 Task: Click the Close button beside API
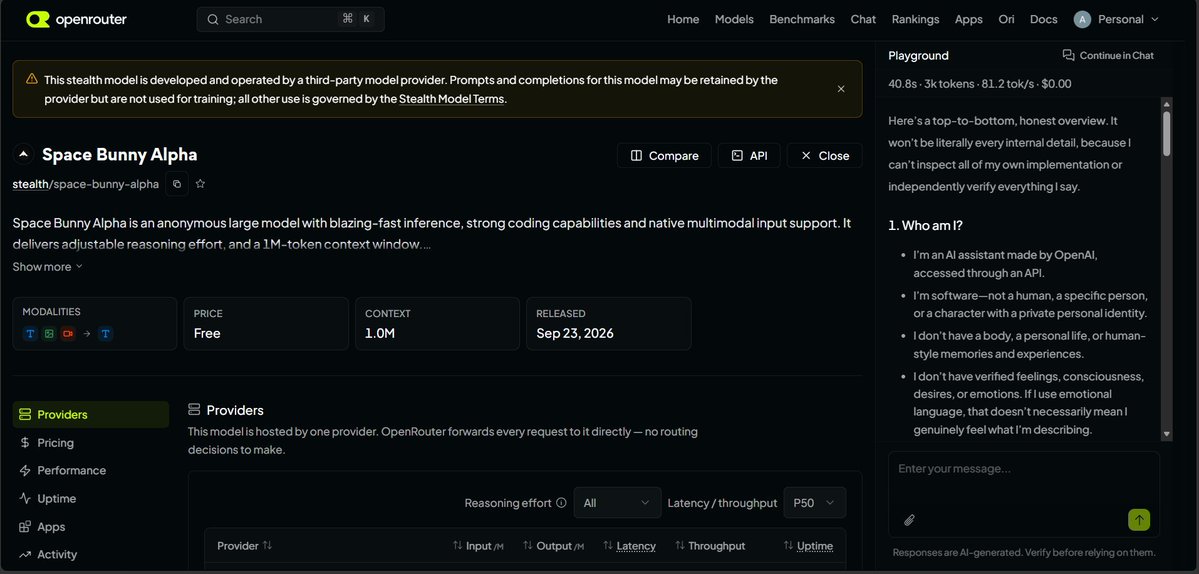[x=824, y=155]
